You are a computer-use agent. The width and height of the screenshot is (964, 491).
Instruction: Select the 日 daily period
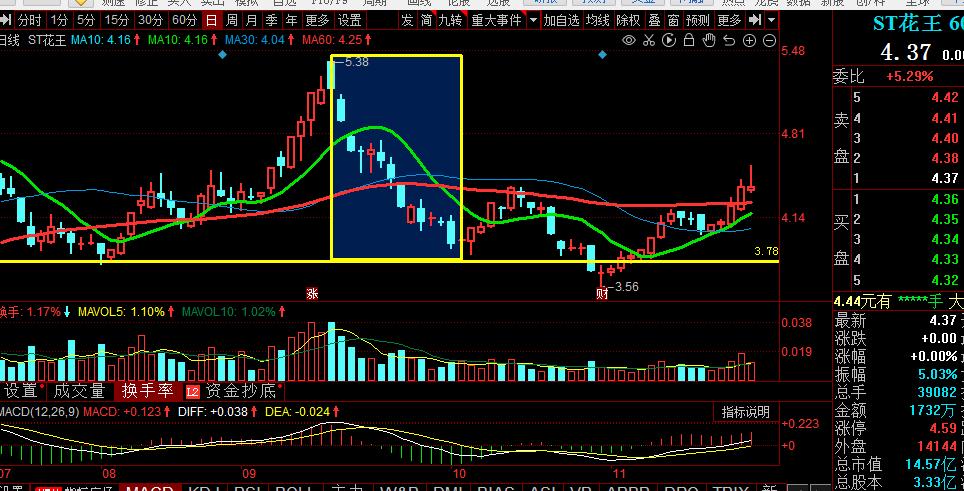211,20
